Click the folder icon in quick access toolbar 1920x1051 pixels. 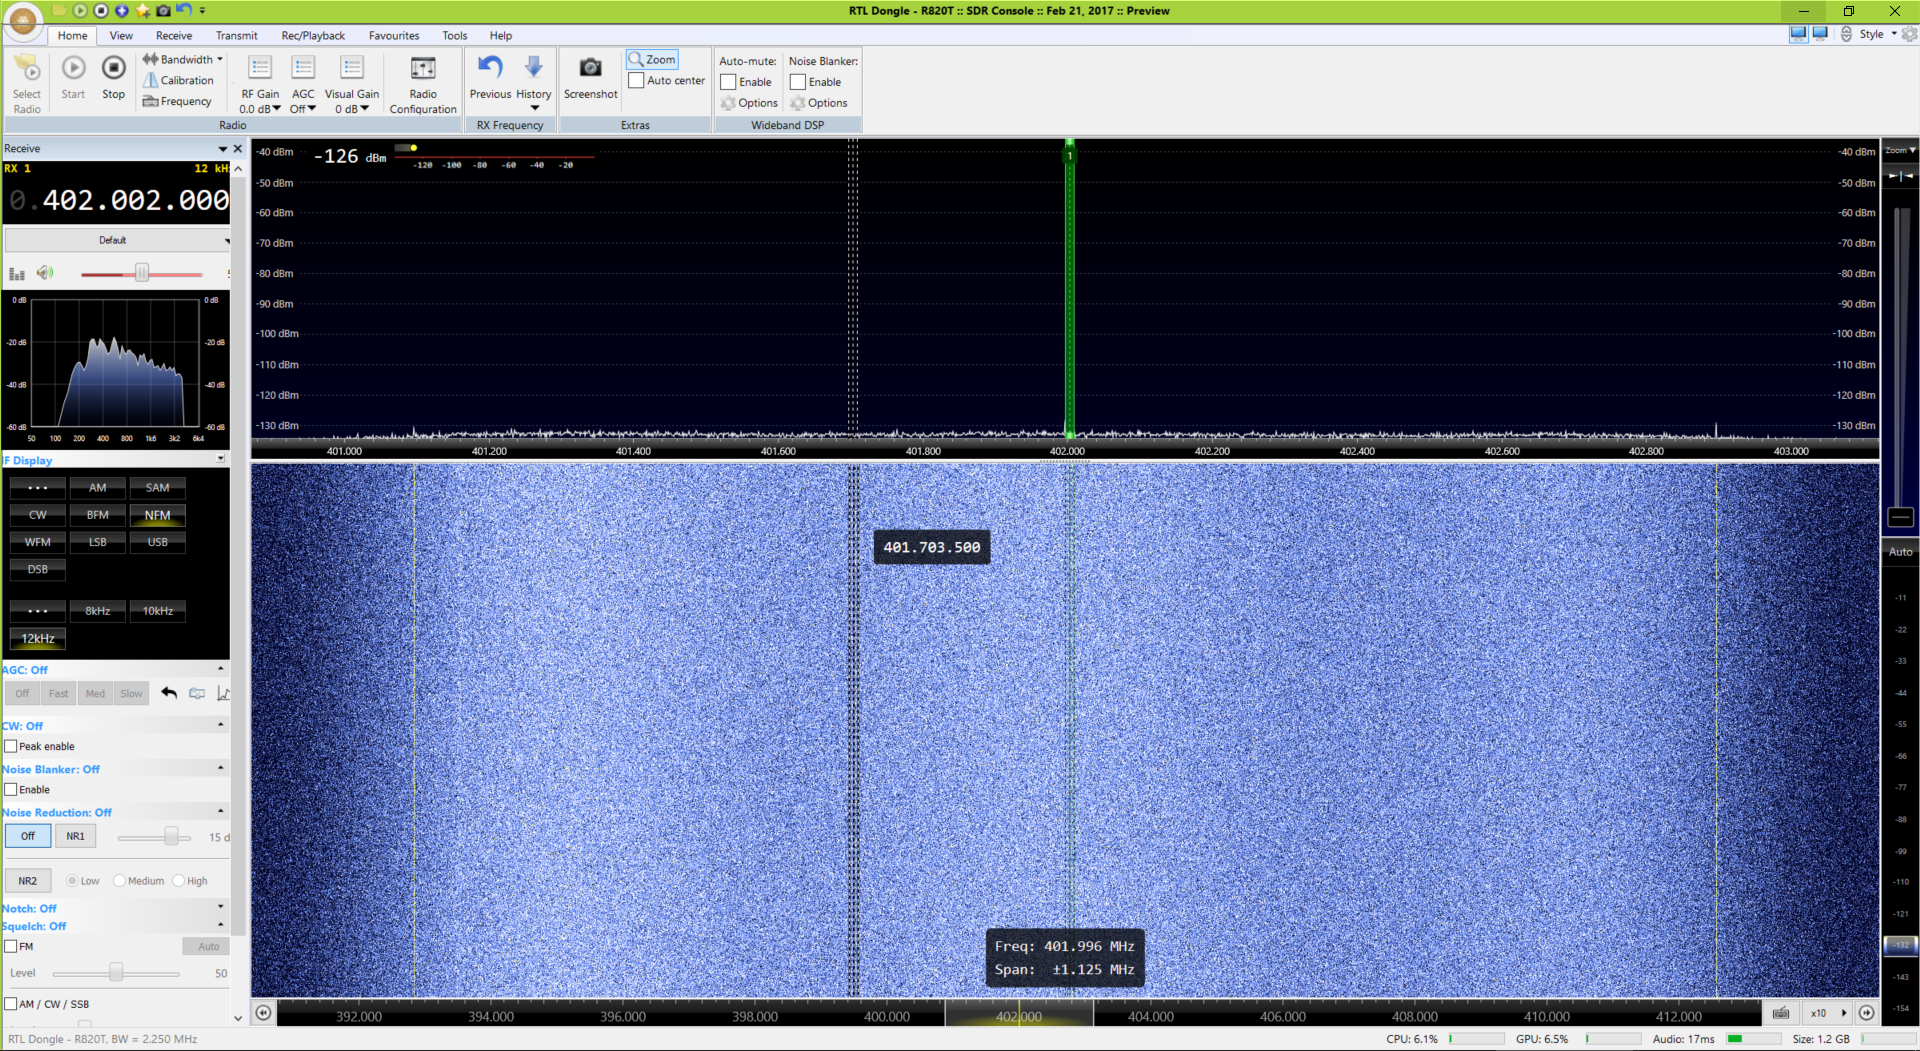(x=59, y=10)
